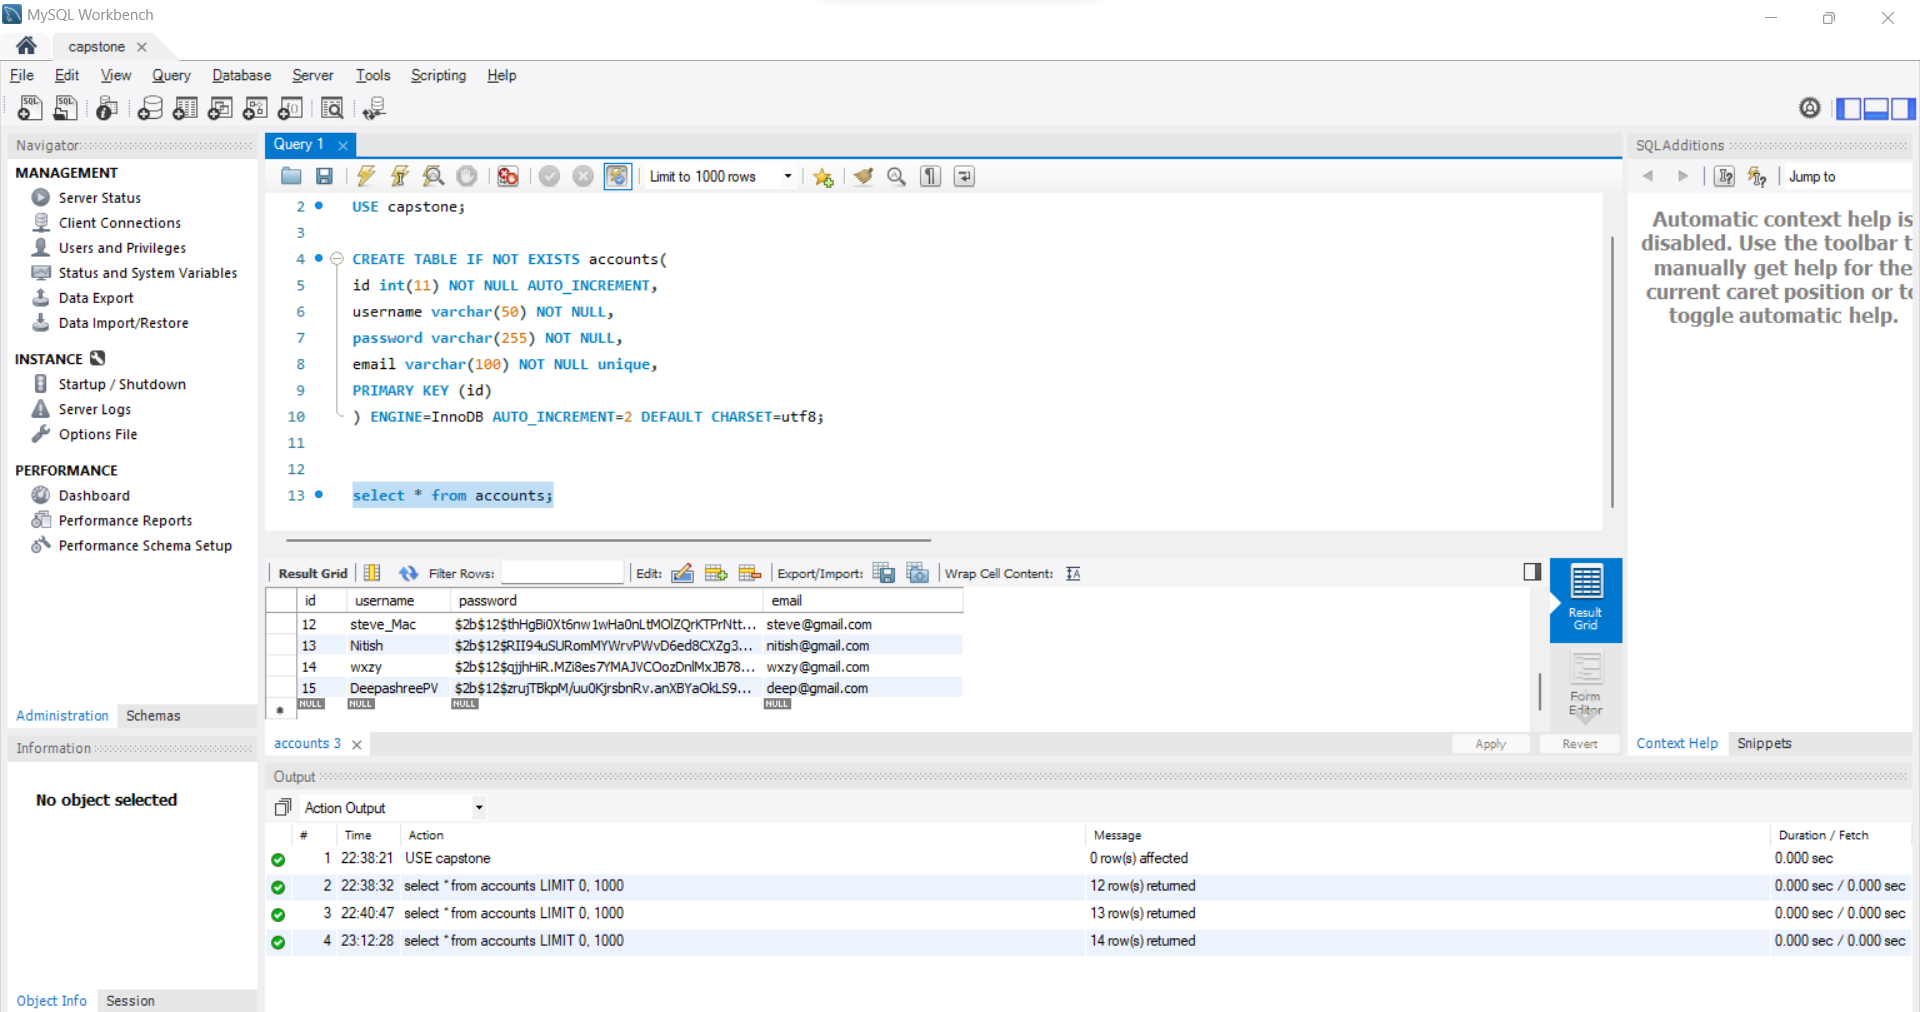Screen dimensions: 1920x1012
Task: Create a new view in active schema
Action: pos(220,108)
